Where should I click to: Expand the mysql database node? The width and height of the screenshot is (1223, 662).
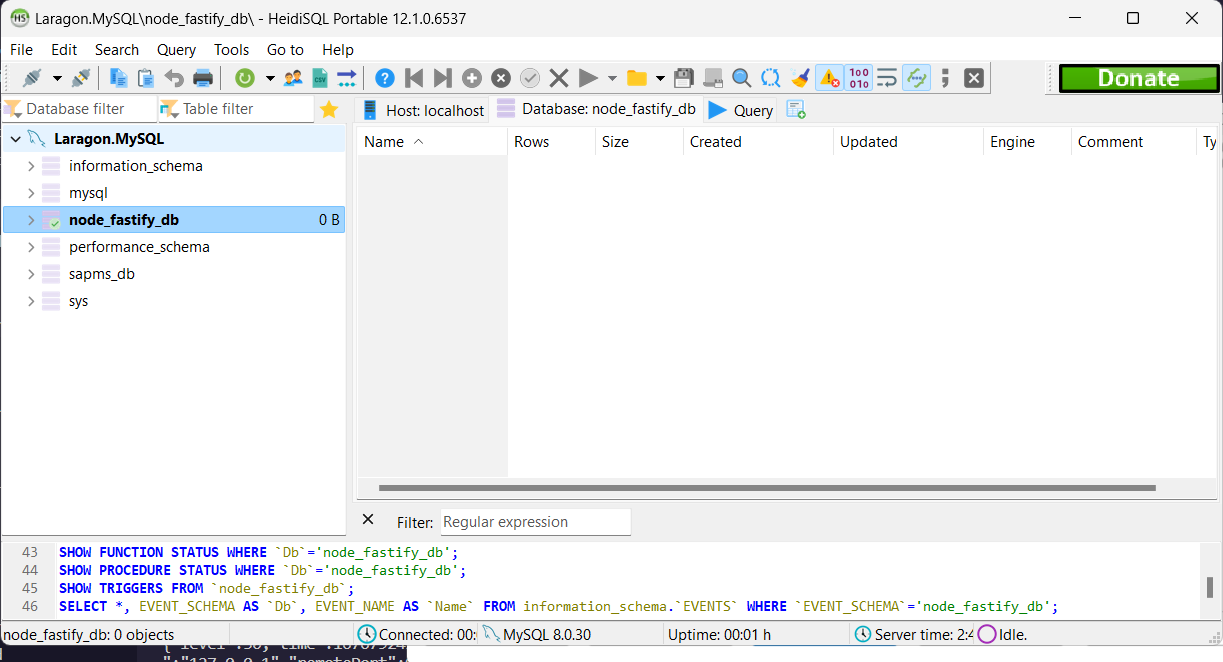pyautogui.click(x=31, y=192)
